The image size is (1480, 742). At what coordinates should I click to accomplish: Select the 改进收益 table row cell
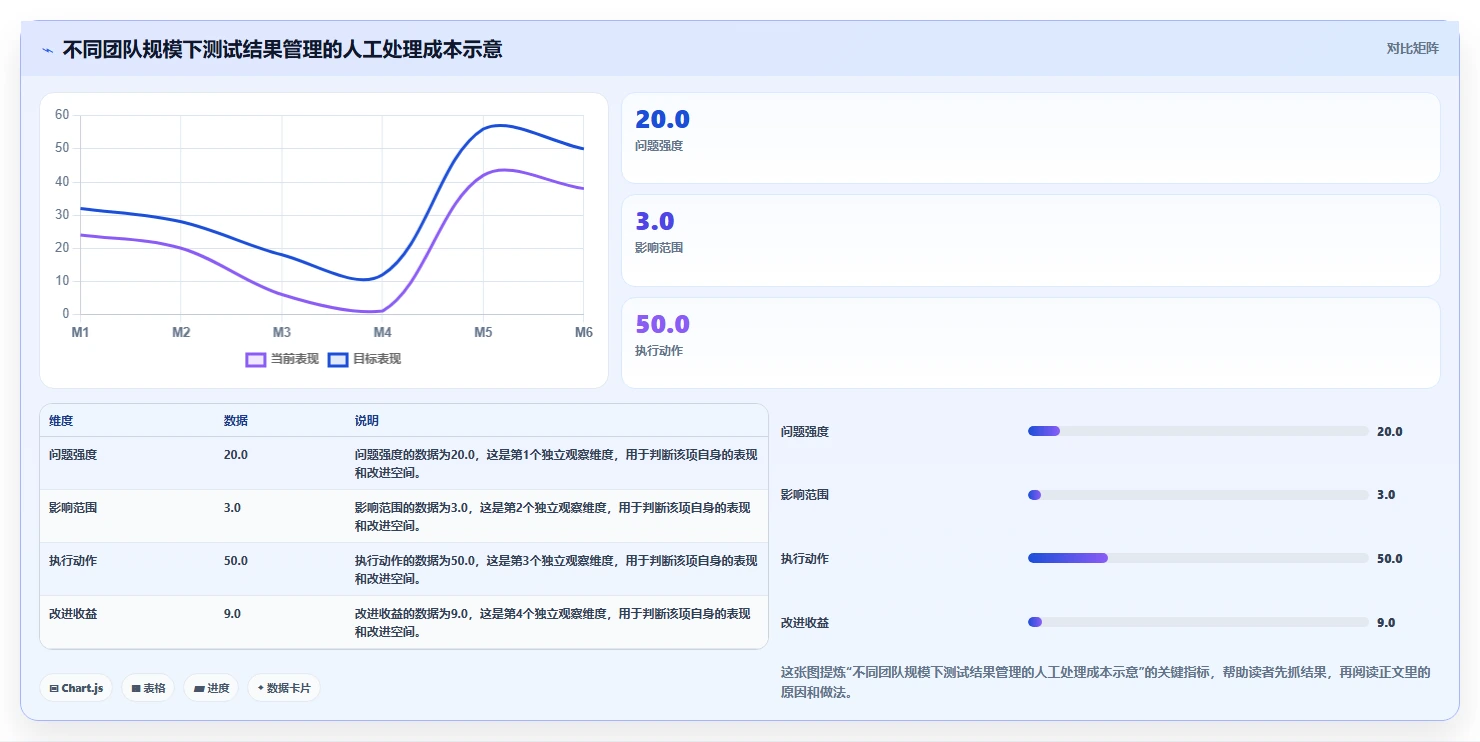[73, 613]
